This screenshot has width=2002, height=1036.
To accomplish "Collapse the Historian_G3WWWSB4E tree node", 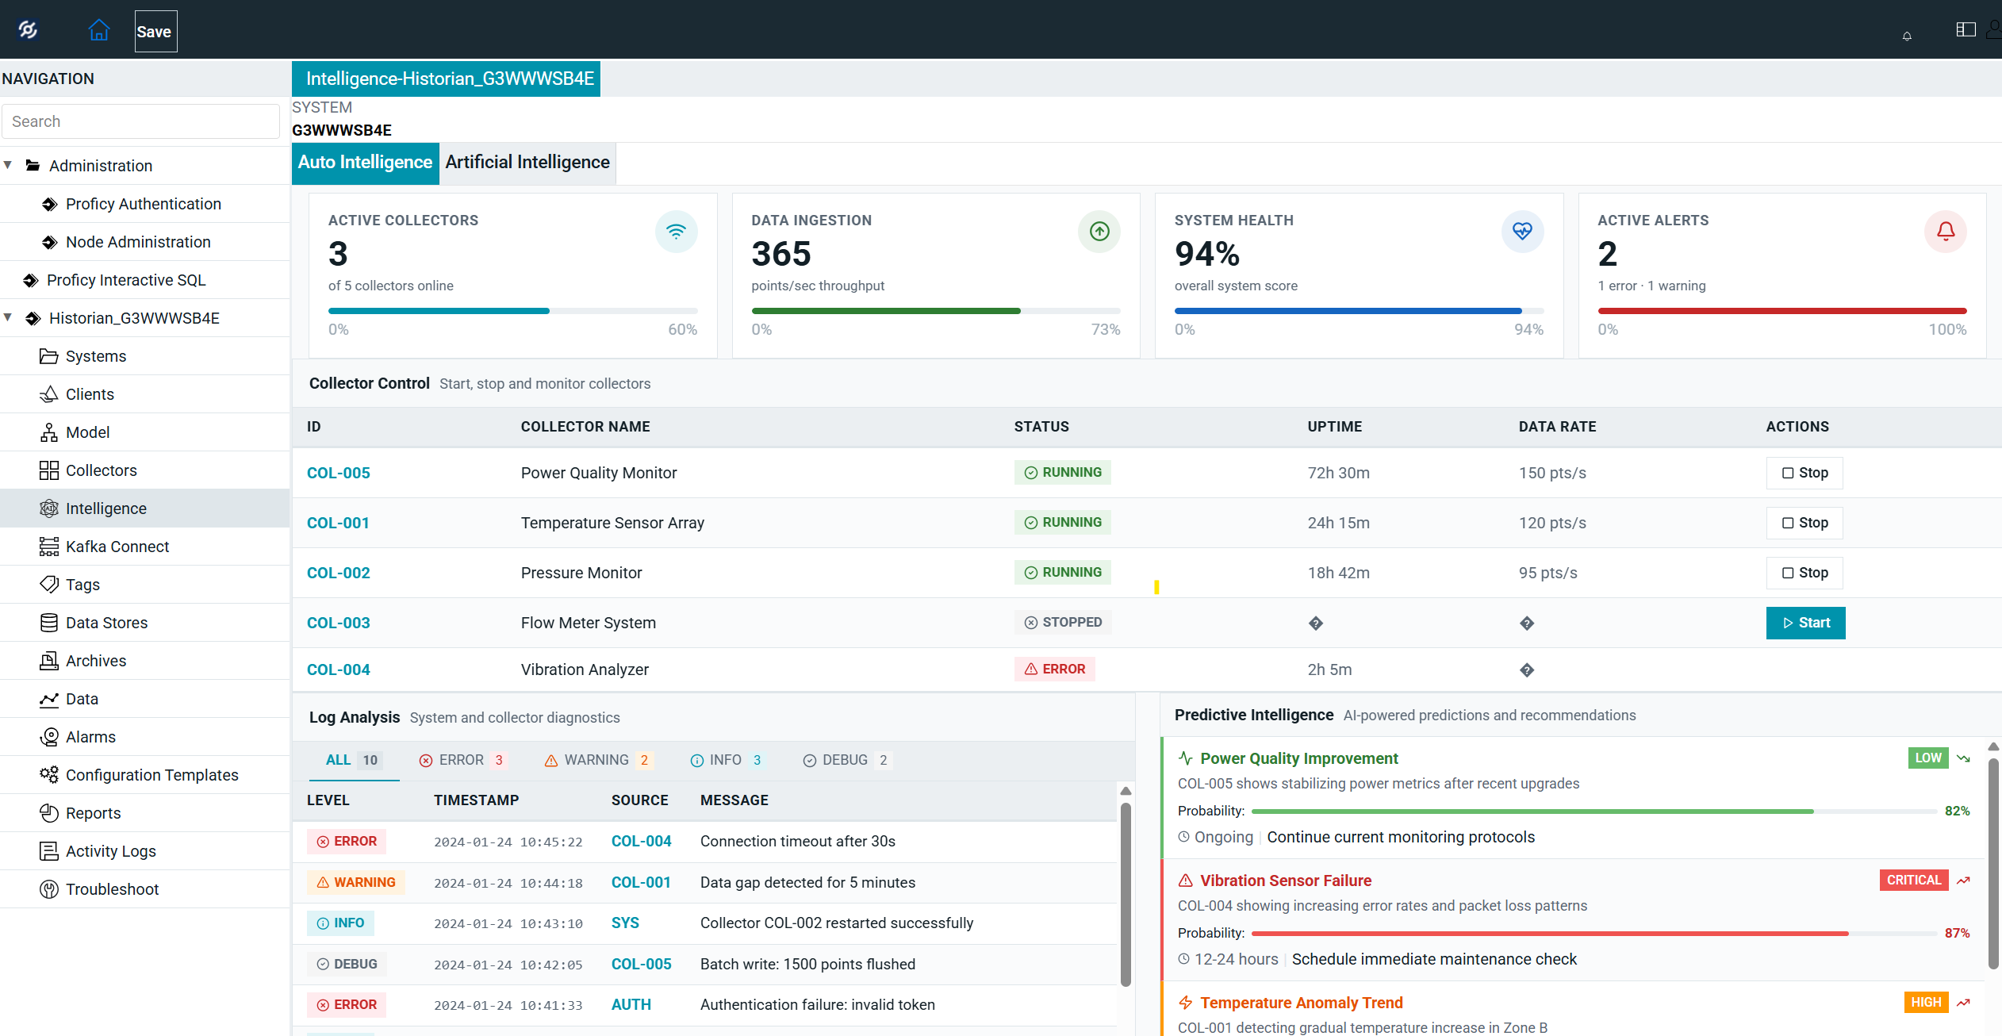I will [9, 318].
